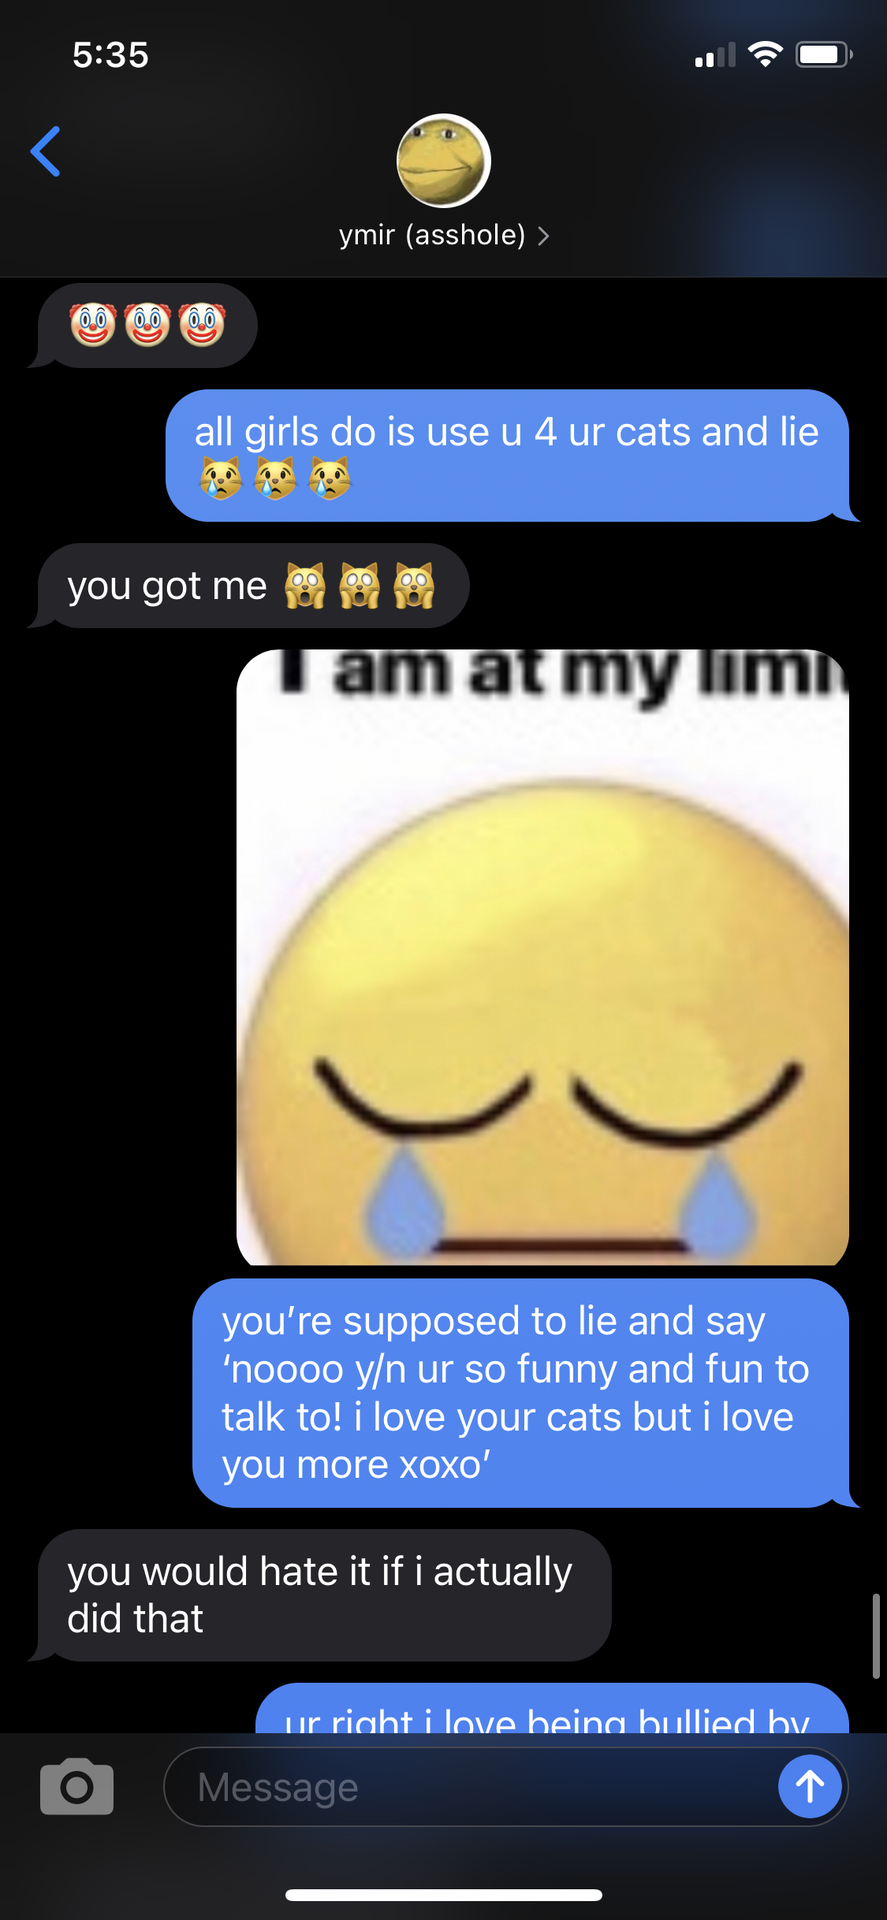Open the camera icon beside message field
This screenshot has width=887, height=1920.
(x=77, y=1786)
